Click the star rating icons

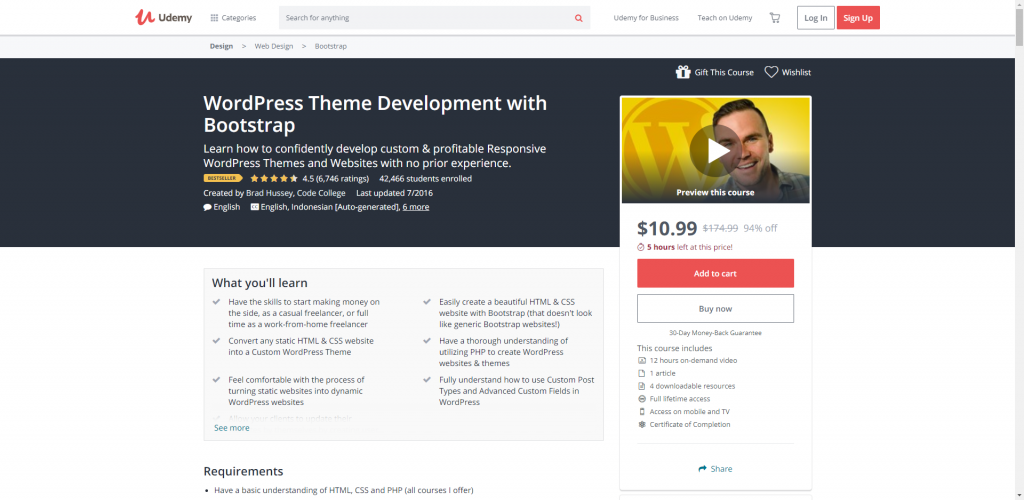[274, 178]
